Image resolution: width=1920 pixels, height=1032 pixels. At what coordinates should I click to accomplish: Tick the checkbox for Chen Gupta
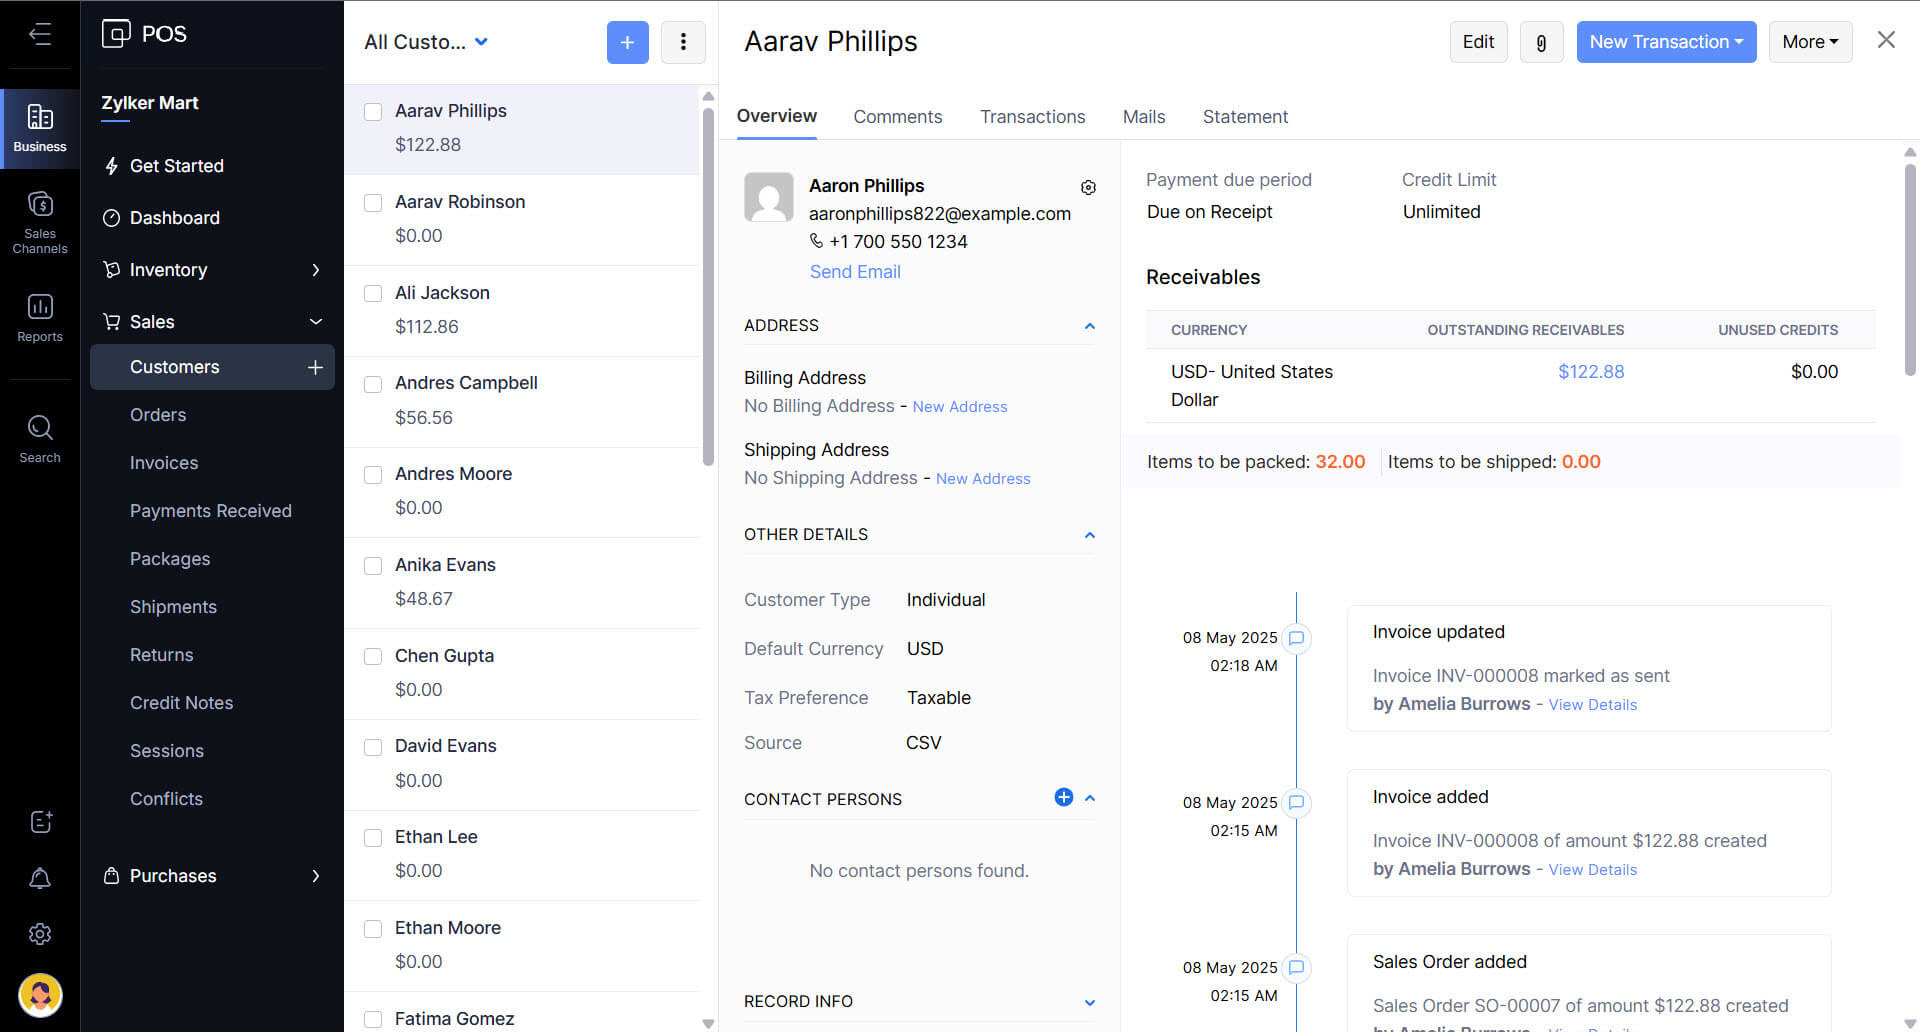[x=373, y=657]
